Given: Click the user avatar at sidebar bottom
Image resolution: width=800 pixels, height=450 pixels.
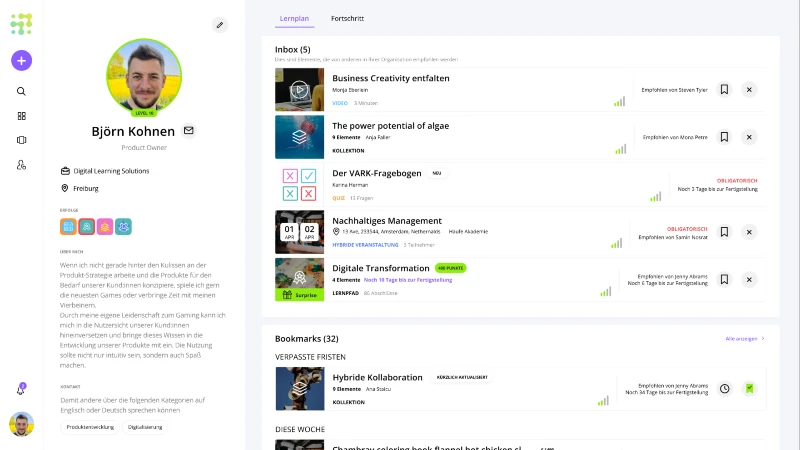Looking at the screenshot, I should click(21, 424).
